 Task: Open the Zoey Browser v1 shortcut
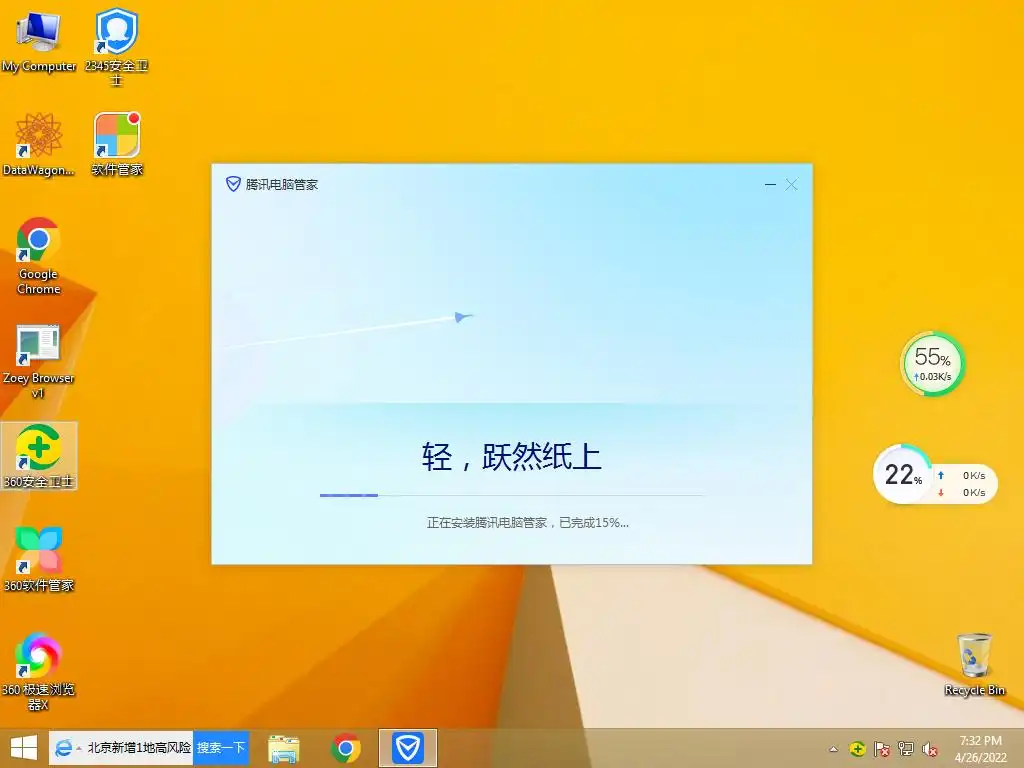coord(39,360)
